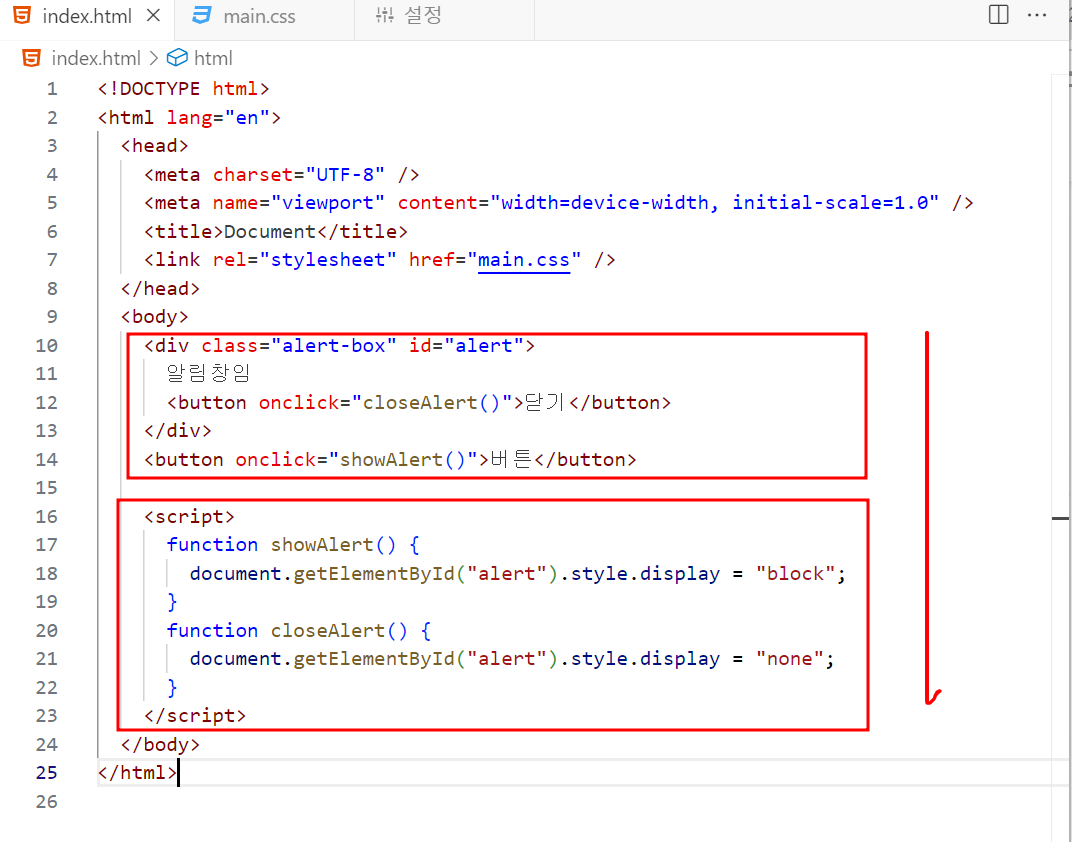Close the index.html tab
The image size is (1072, 842).
[x=154, y=15]
